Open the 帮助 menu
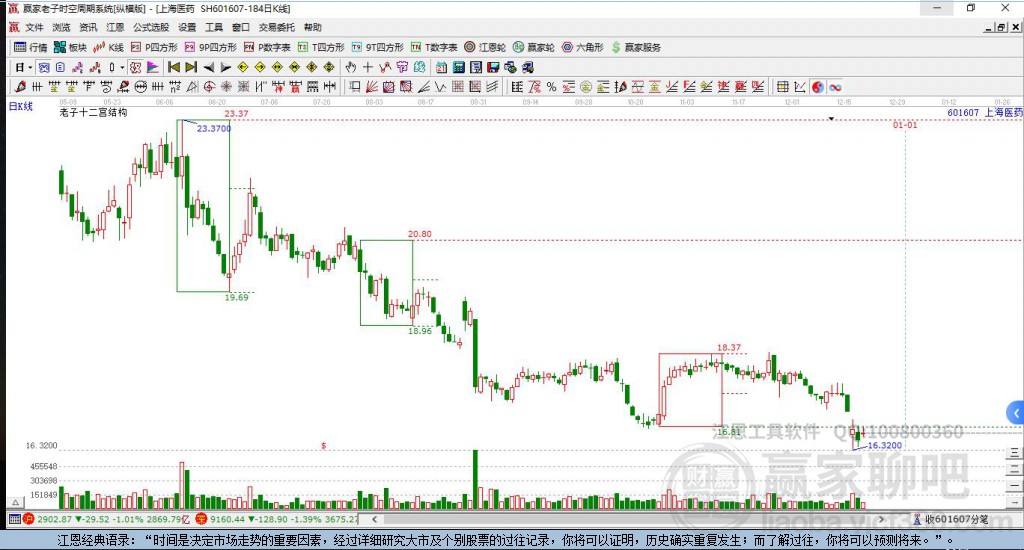Viewport: 1024px width, 550px height. [313, 27]
